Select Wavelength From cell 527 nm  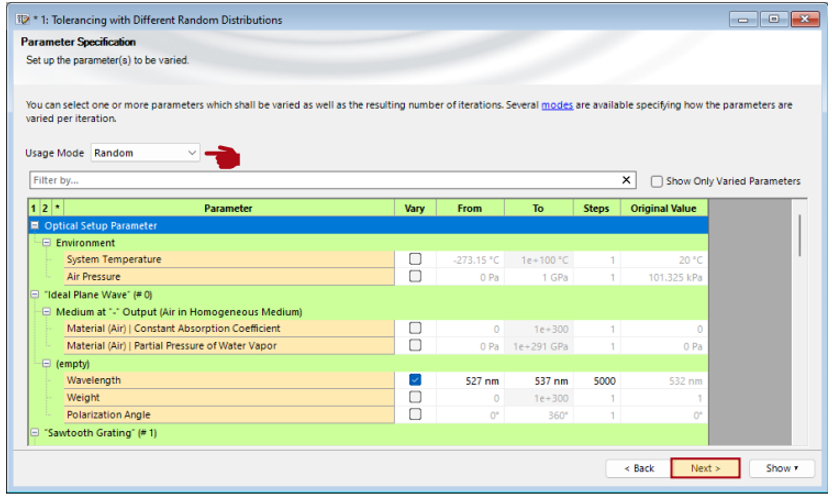(470, 381)
